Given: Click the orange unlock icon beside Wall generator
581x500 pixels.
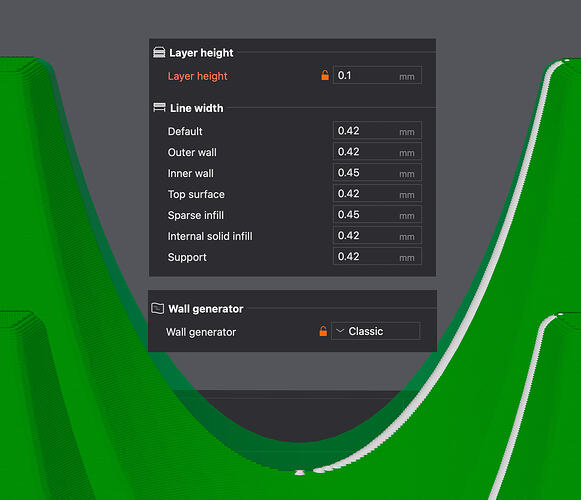Looking at the screenshot, I should (x=323, y=331).
